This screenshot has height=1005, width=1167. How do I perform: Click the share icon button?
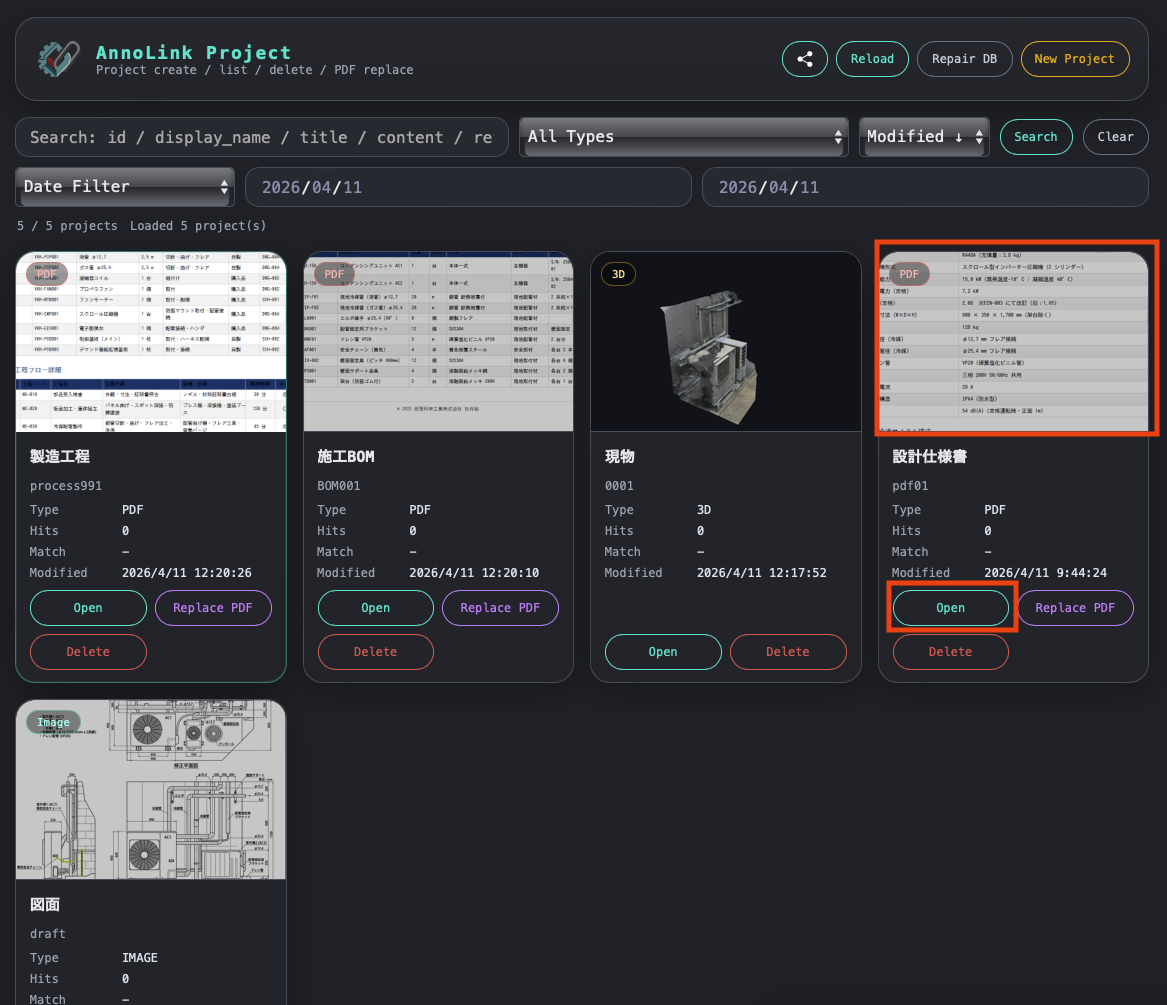click(805, 59)
